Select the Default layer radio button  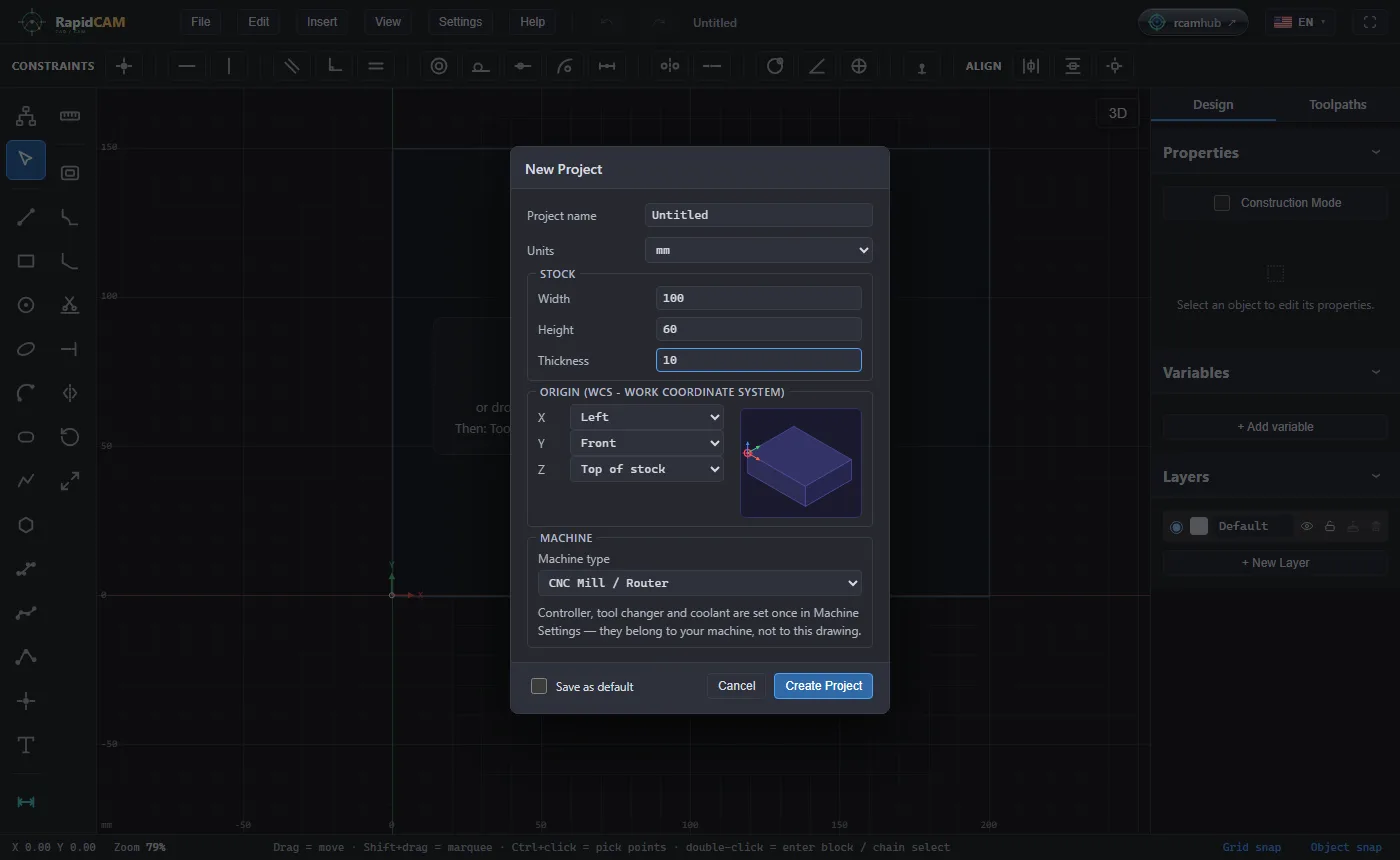coord(1176,526)
